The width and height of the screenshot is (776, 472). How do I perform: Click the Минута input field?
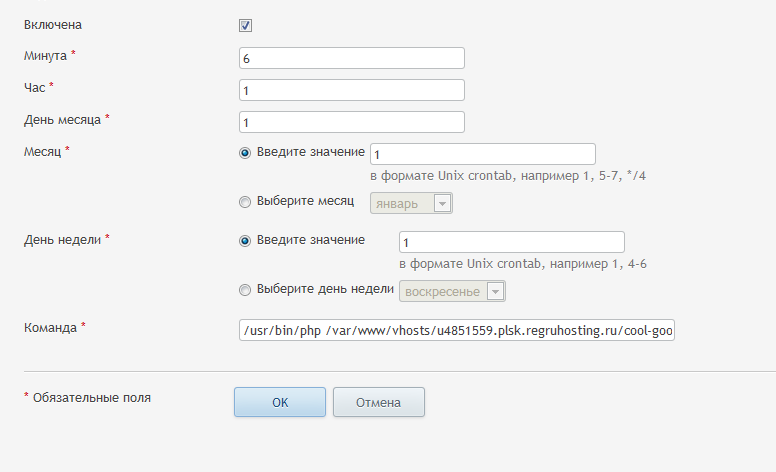(352, 58)
